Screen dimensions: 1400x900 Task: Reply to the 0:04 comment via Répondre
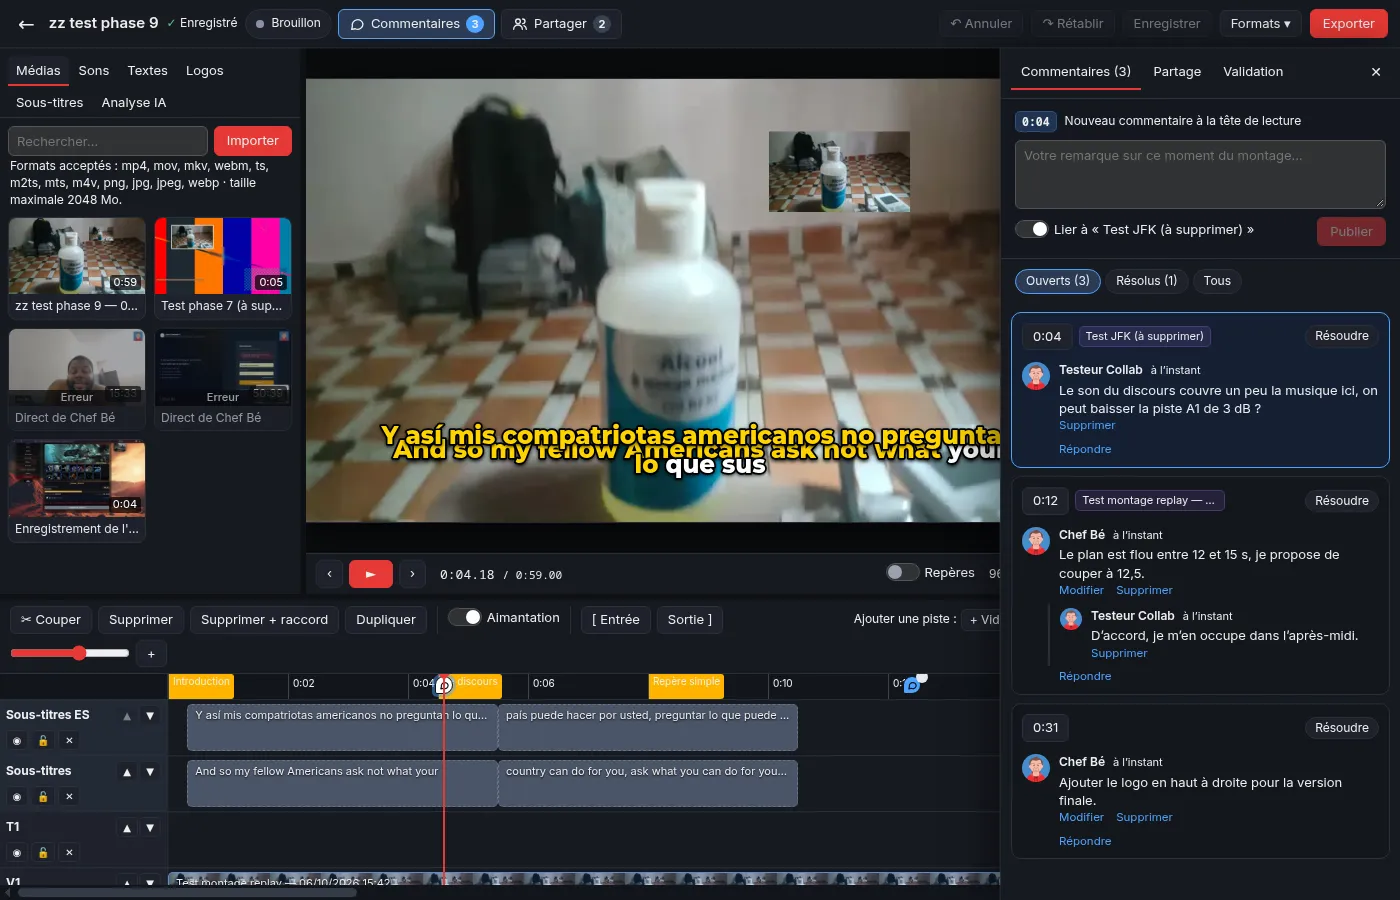1085,449
